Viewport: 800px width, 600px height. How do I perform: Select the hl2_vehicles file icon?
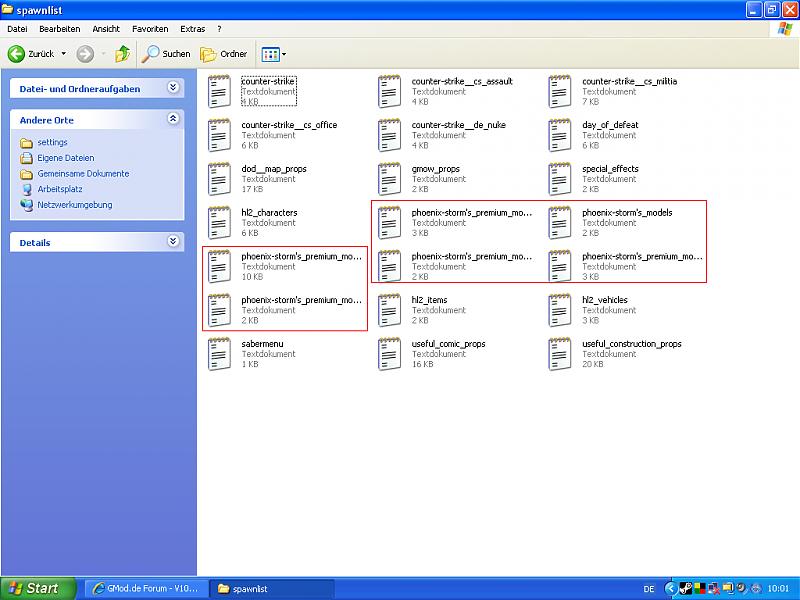coord(560,310)
